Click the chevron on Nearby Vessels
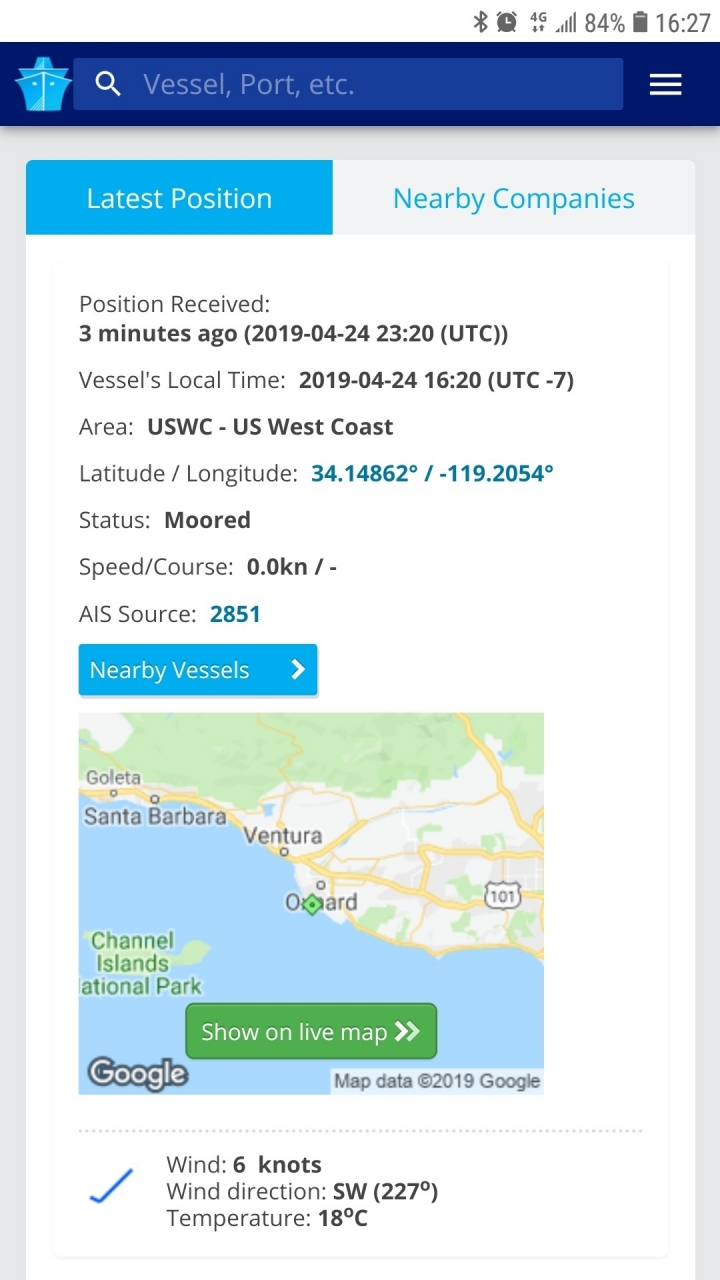Screen dimensions: 720x1280 (297, 670)
